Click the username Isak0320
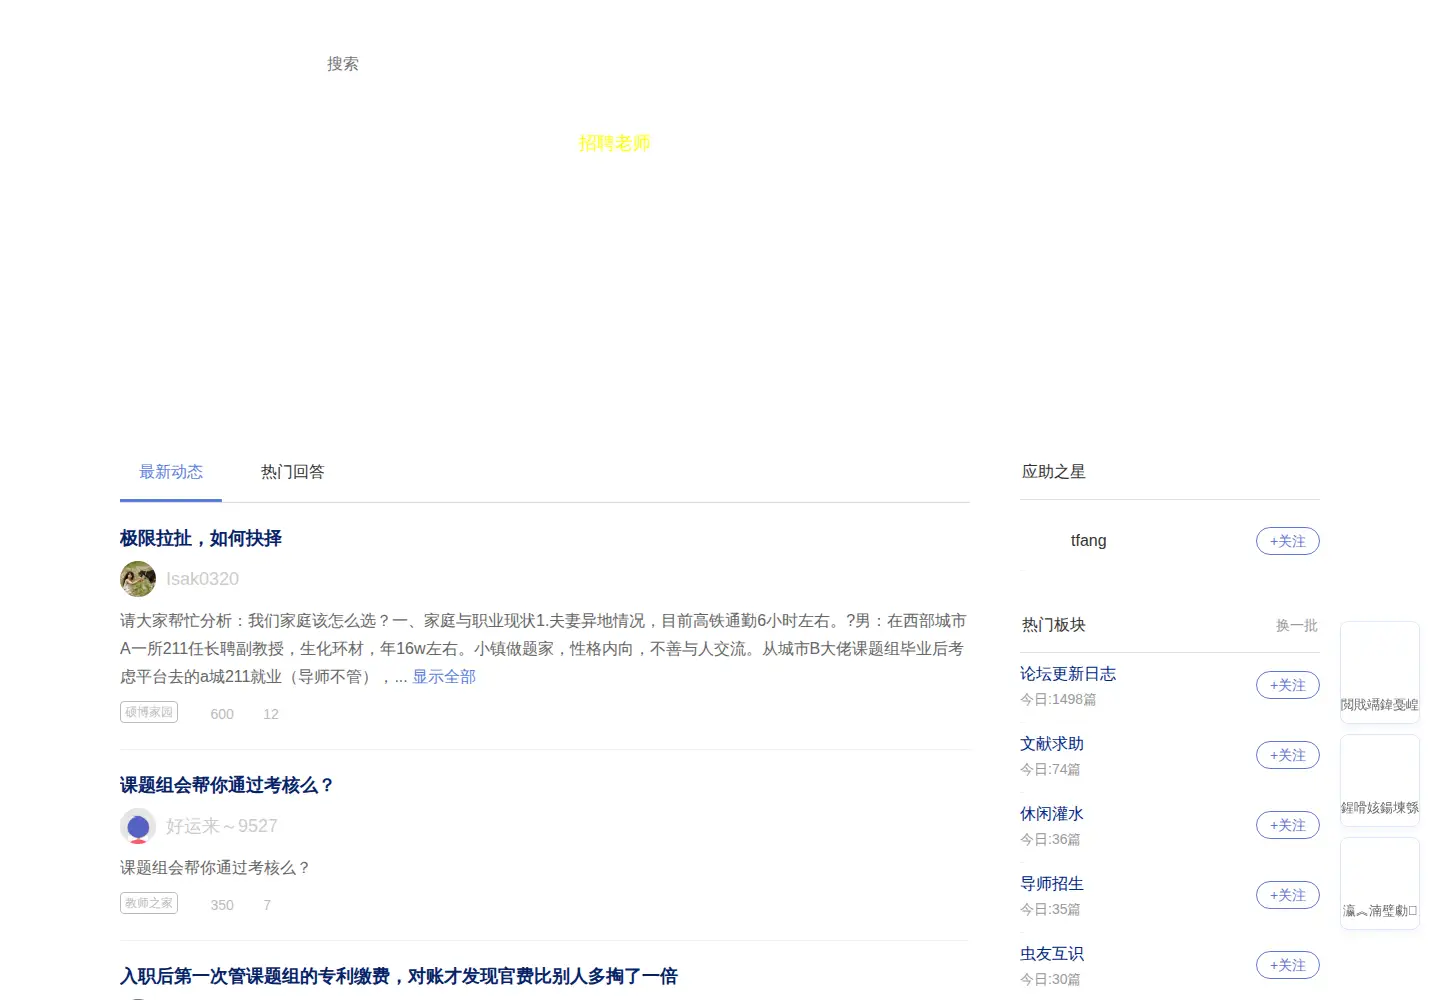This screenshot has width=1440, height=1000. (x=202, y=579)
